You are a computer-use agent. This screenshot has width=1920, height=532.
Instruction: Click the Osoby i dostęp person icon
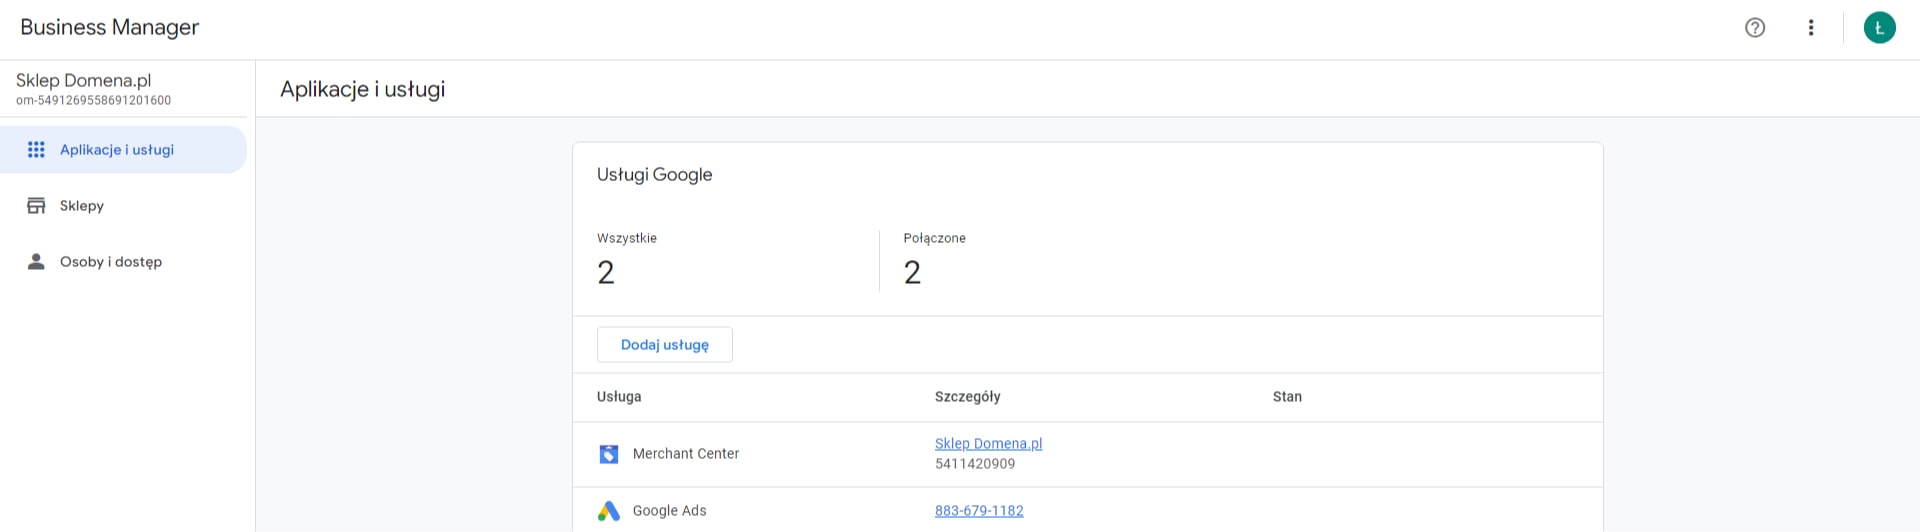pyautogui.click(x=36, y=262)
